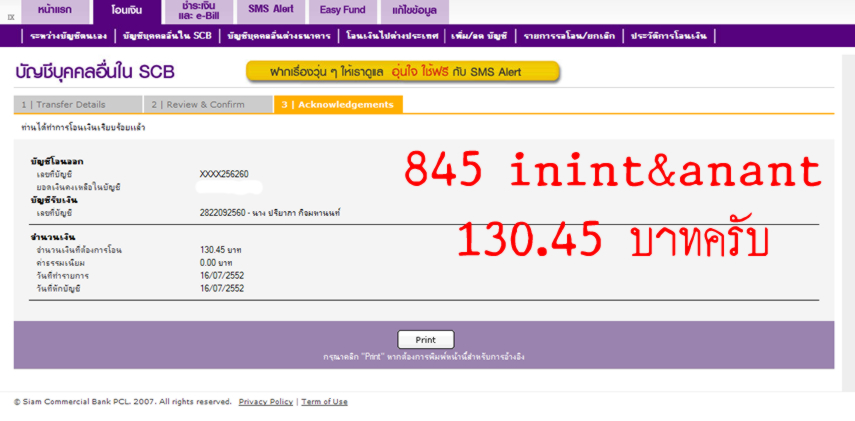Click the ยอดเงินคงเหลือในบัญชี label
This screenshot has width=855, height=421.
click(79, 187)
